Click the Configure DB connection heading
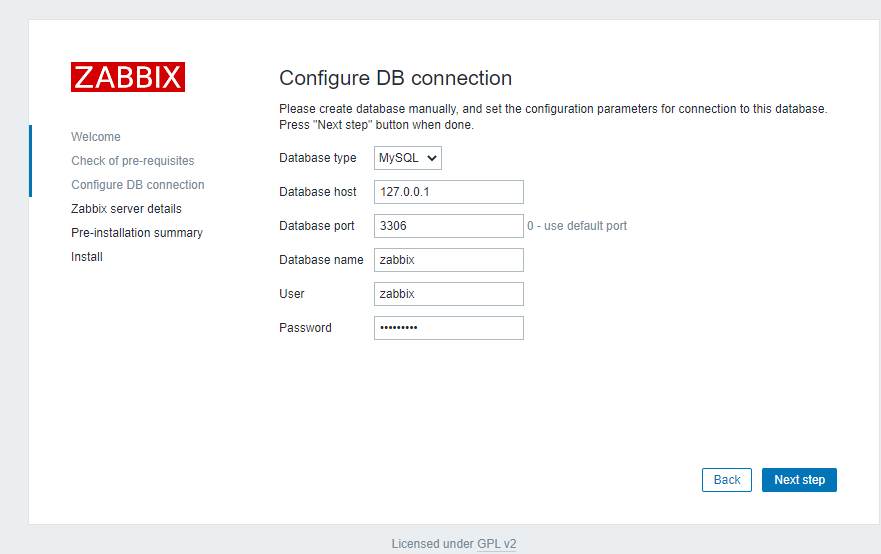Viewport: 881px width, 554px height. [396, 78]
